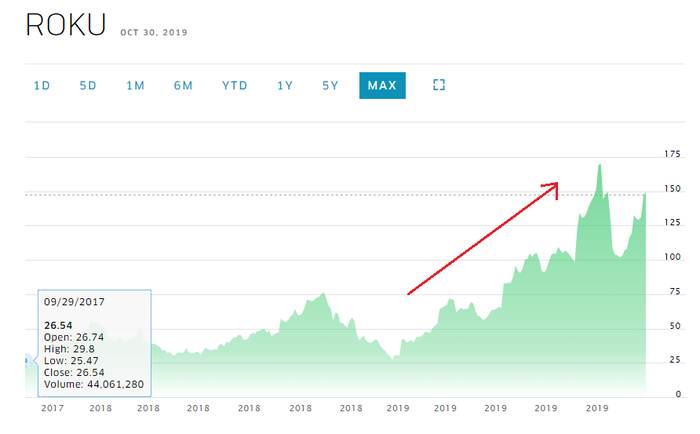Select the 5D time range
The height and width of the screenshot is (434, 700).
tap(88, 85)
